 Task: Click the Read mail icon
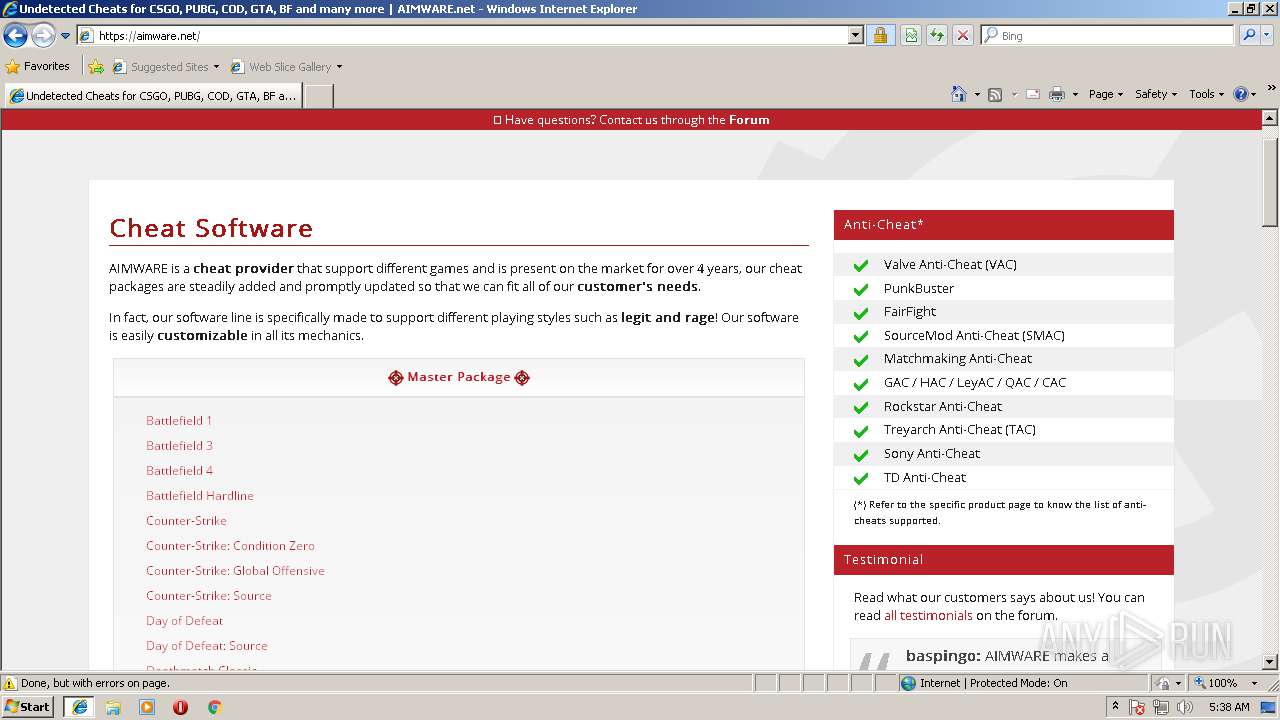click(1033, 94)
